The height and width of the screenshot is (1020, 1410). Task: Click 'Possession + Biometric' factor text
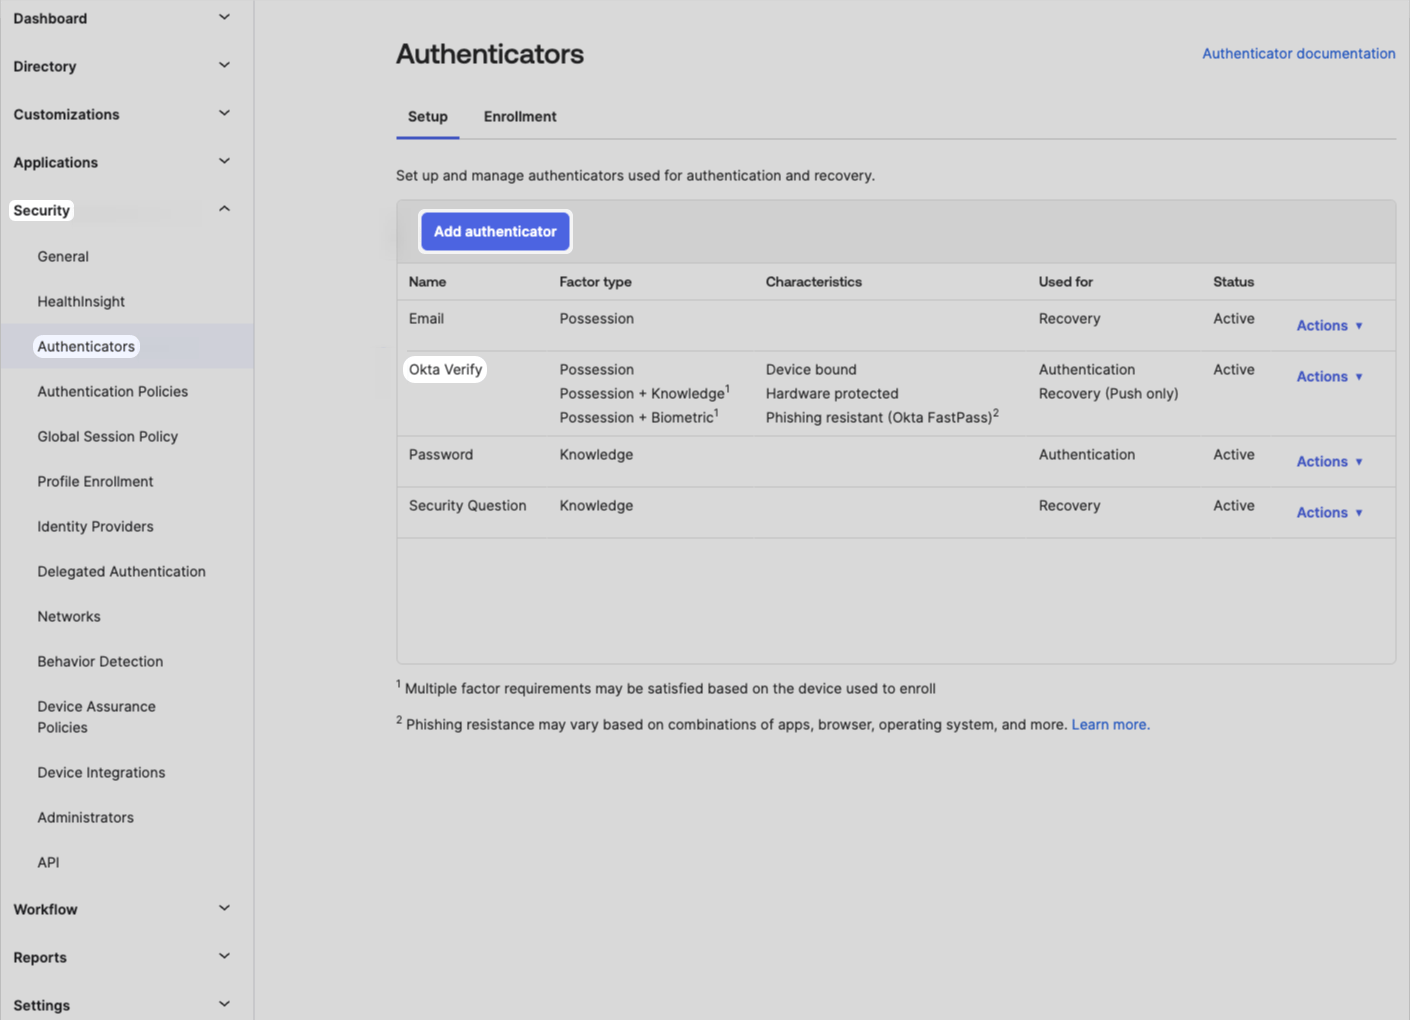point(638,417)
